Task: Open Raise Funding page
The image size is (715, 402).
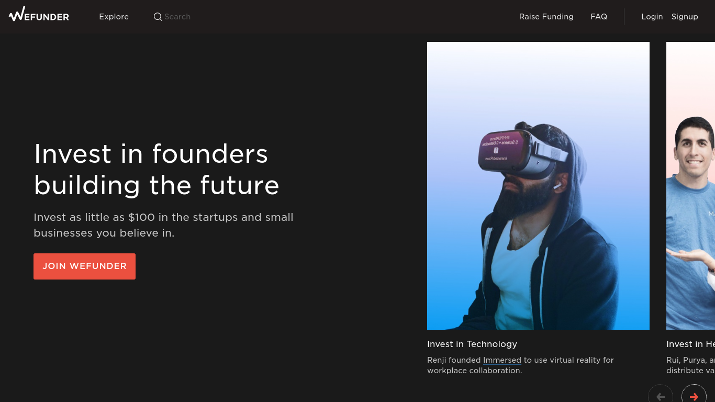Action: (x=546, y=17)
